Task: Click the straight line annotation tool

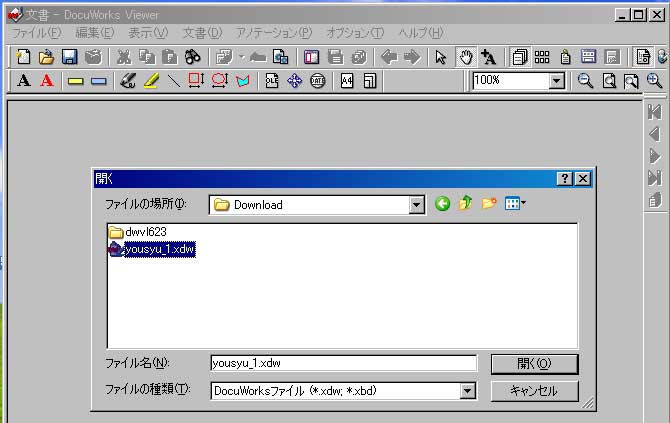Action: tap(173, 81)
